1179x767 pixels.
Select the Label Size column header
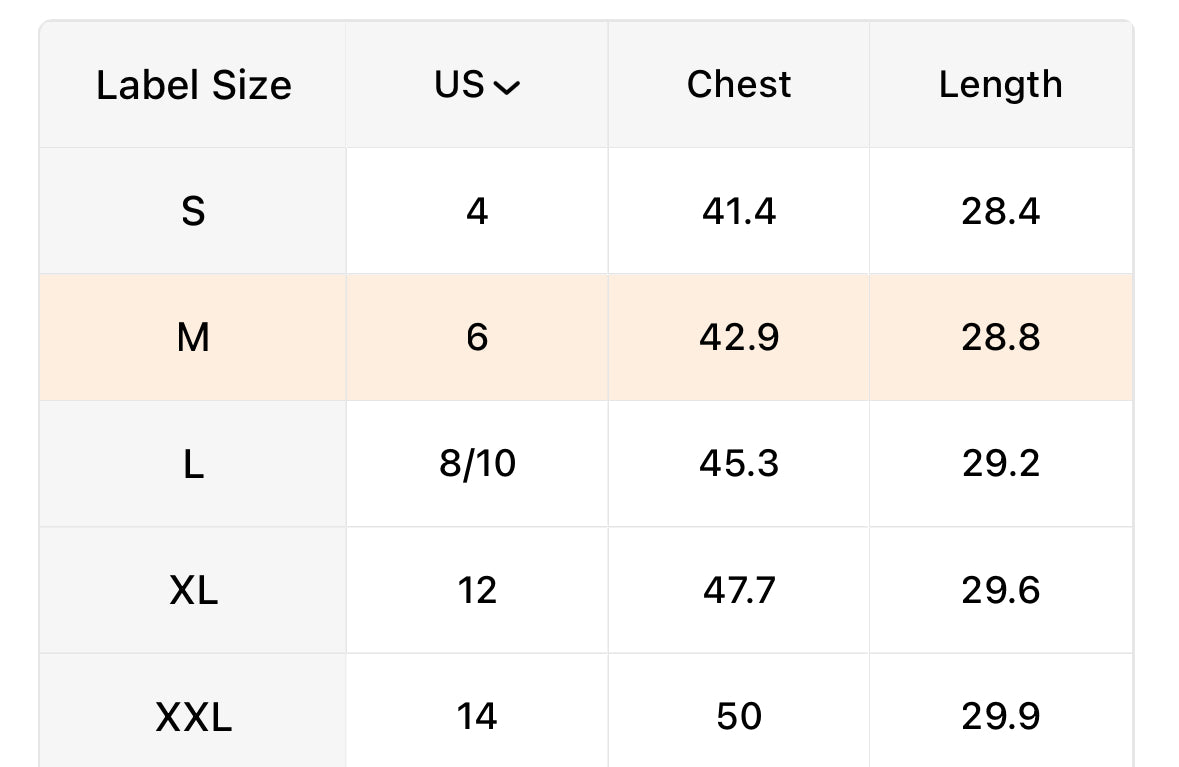click(x=193, y=84)
